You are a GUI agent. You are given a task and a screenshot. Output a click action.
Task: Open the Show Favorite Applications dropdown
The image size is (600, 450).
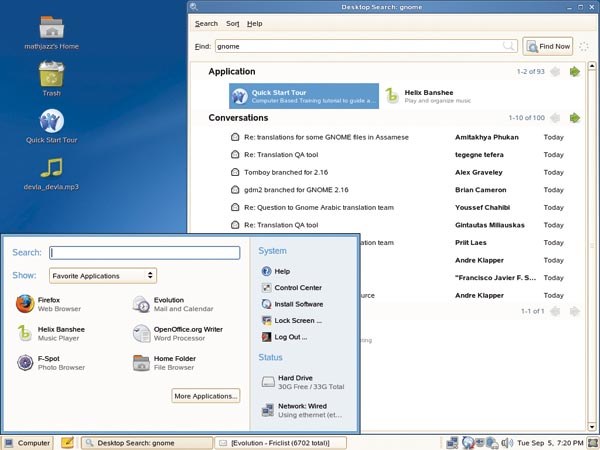(103, 276)
